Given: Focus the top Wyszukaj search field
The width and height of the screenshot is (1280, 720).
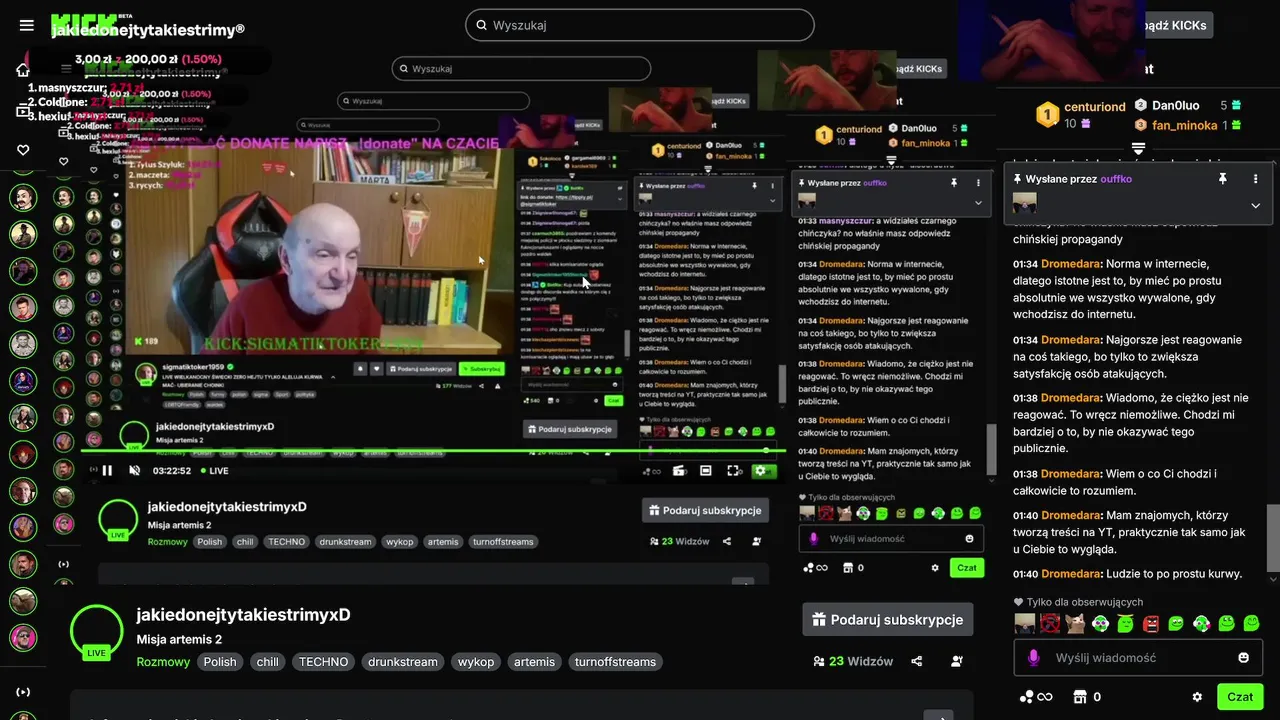Looking at the screenshot, I should click(640, 25).
